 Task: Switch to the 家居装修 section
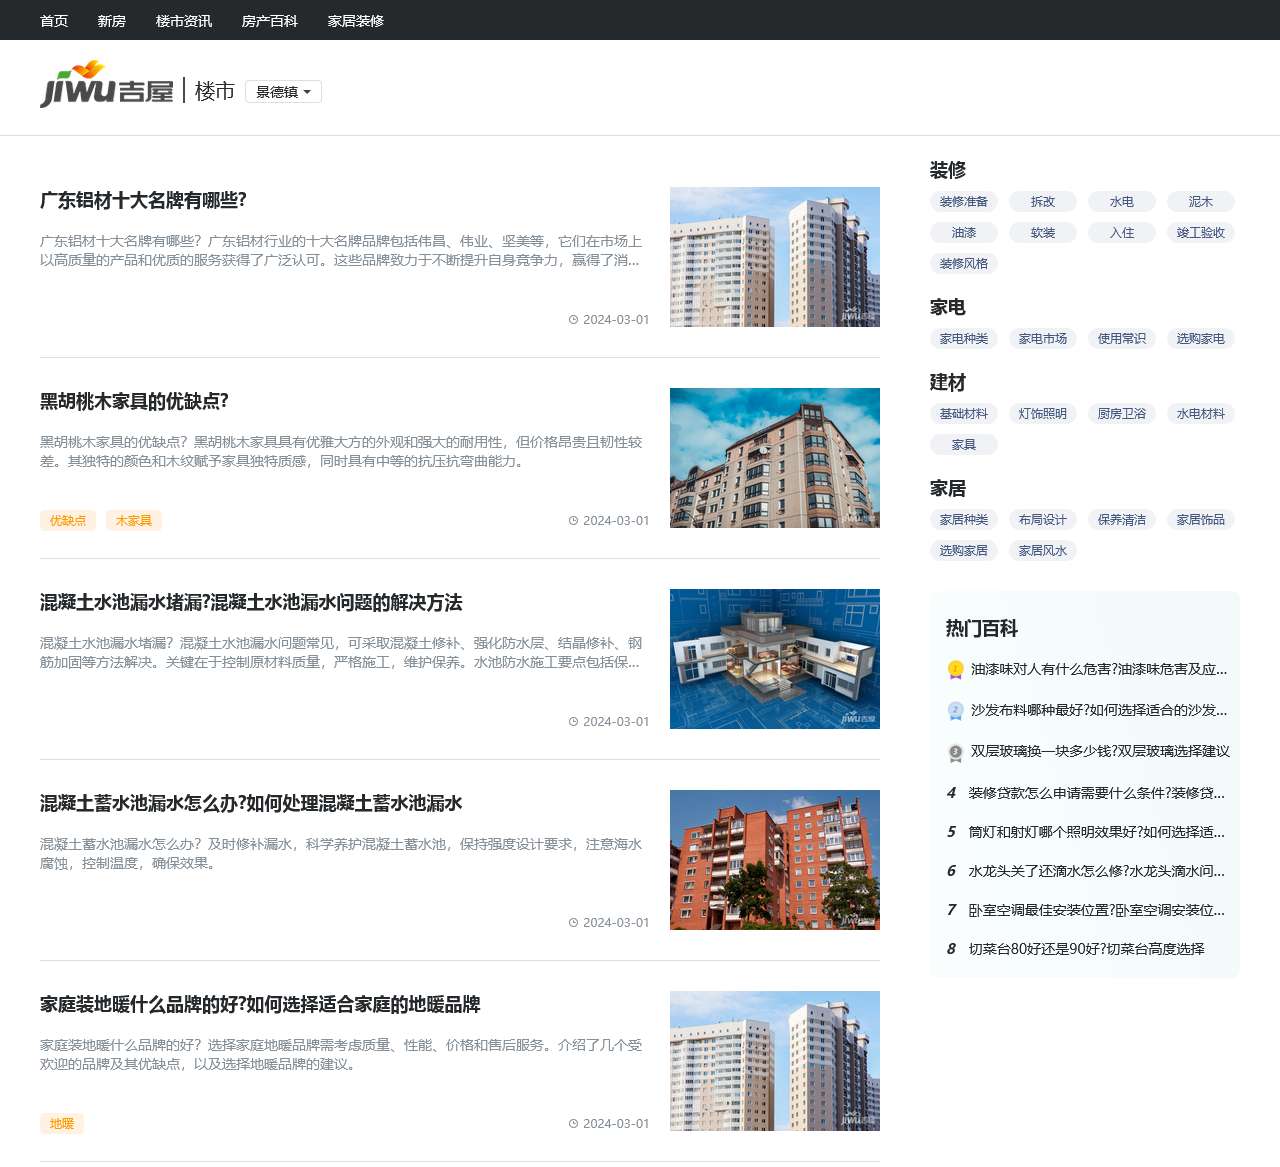point(355,20)
